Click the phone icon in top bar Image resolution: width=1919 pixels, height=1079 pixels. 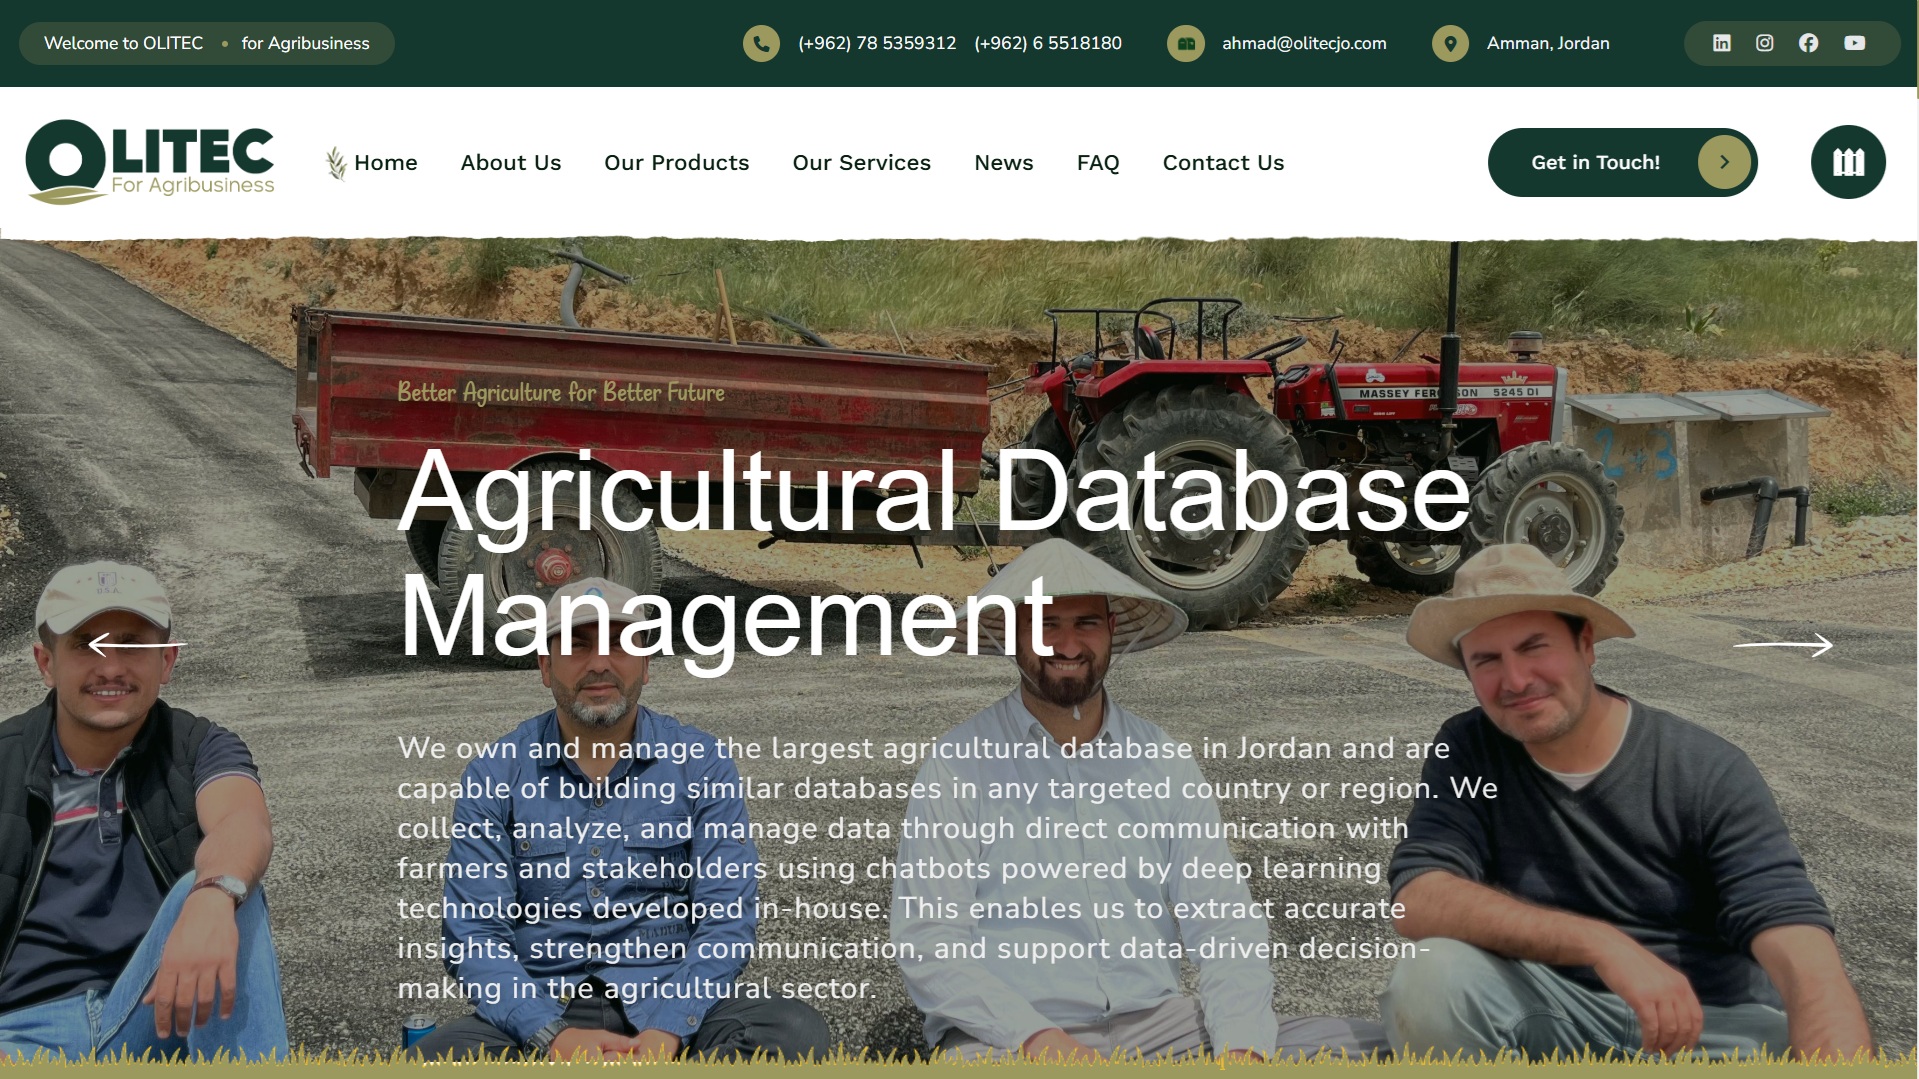[x=761, y=43]
